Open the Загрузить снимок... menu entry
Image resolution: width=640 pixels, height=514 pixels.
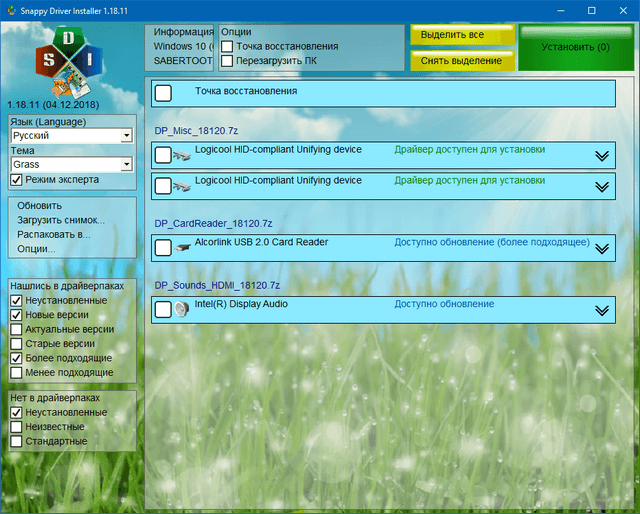60,220
